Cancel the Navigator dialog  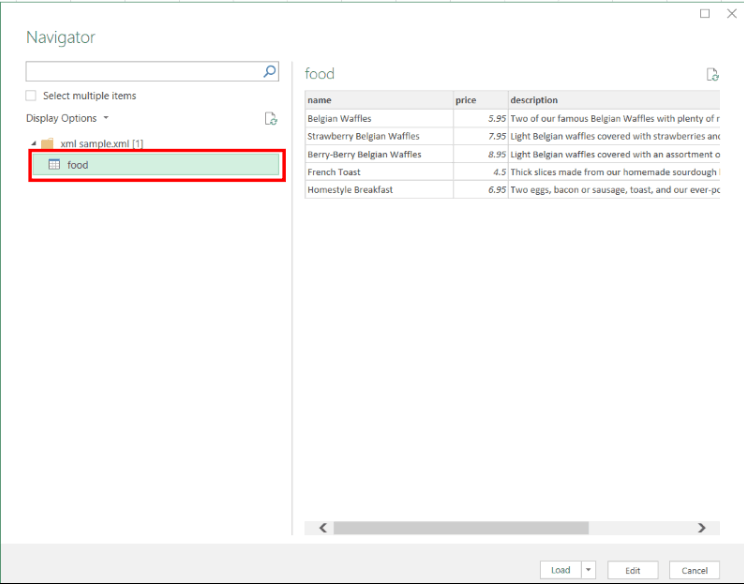tap(694, 570)
